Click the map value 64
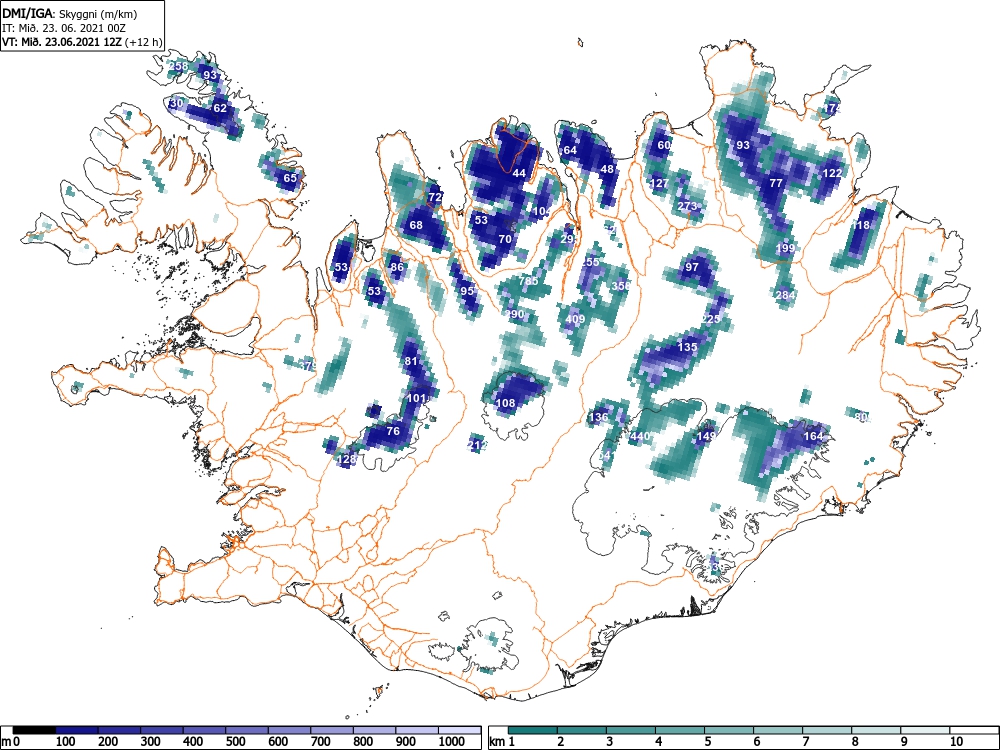1000x750 pixels. pyautogui.click(x=570, y=151)
